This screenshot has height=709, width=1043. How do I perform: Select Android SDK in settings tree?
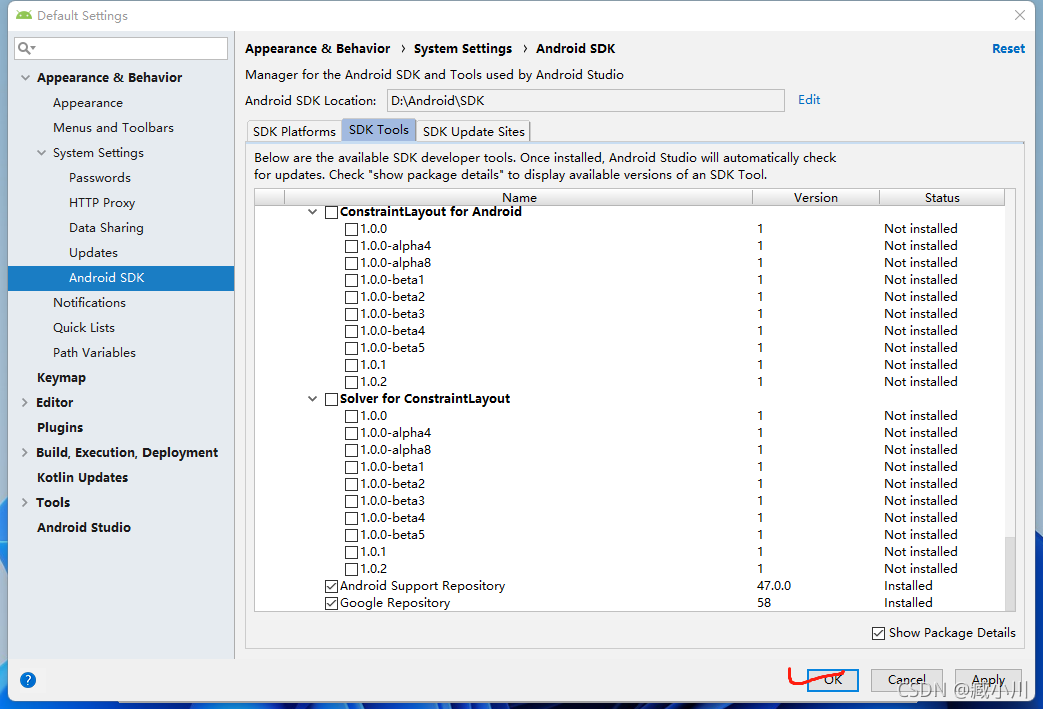tap(121, 278)
